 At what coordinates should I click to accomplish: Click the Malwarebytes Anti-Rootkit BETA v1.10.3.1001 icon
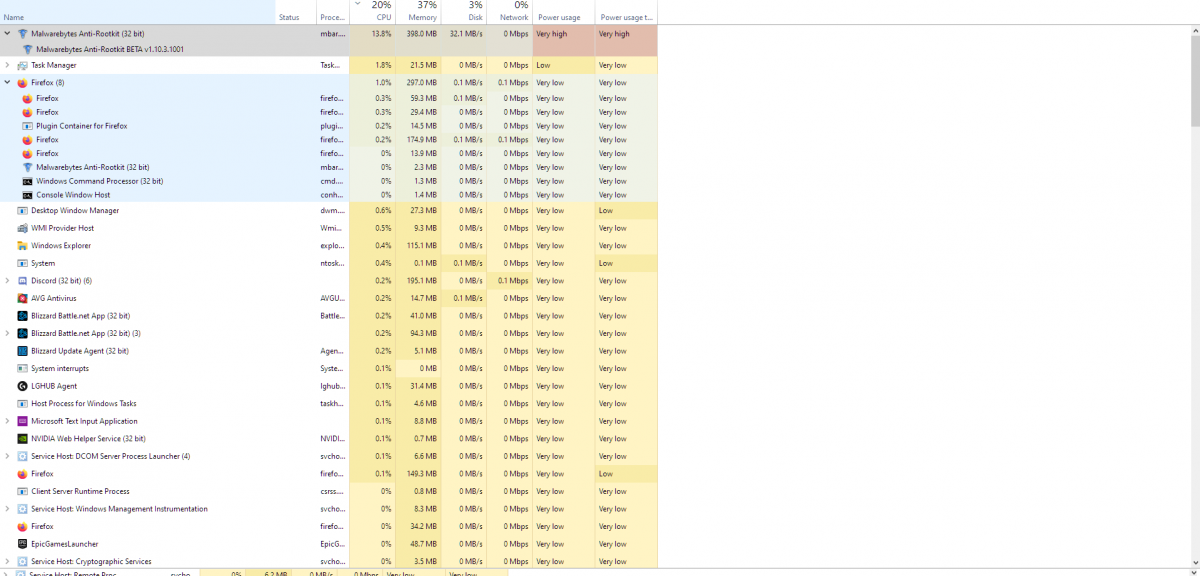pyautogui.click(x=27, y=48)
